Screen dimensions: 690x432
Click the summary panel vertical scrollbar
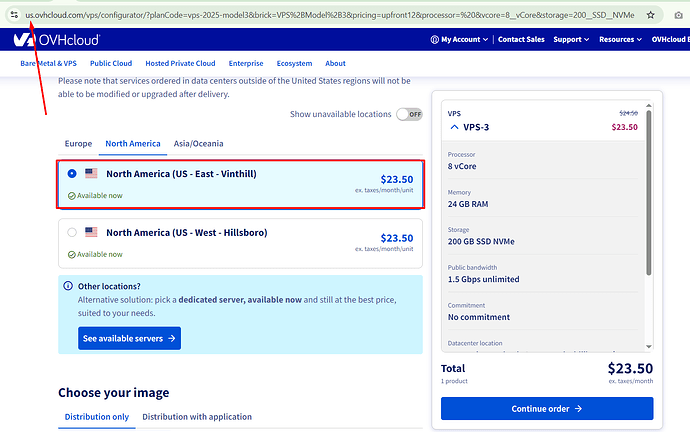click(x=649, y=193)
